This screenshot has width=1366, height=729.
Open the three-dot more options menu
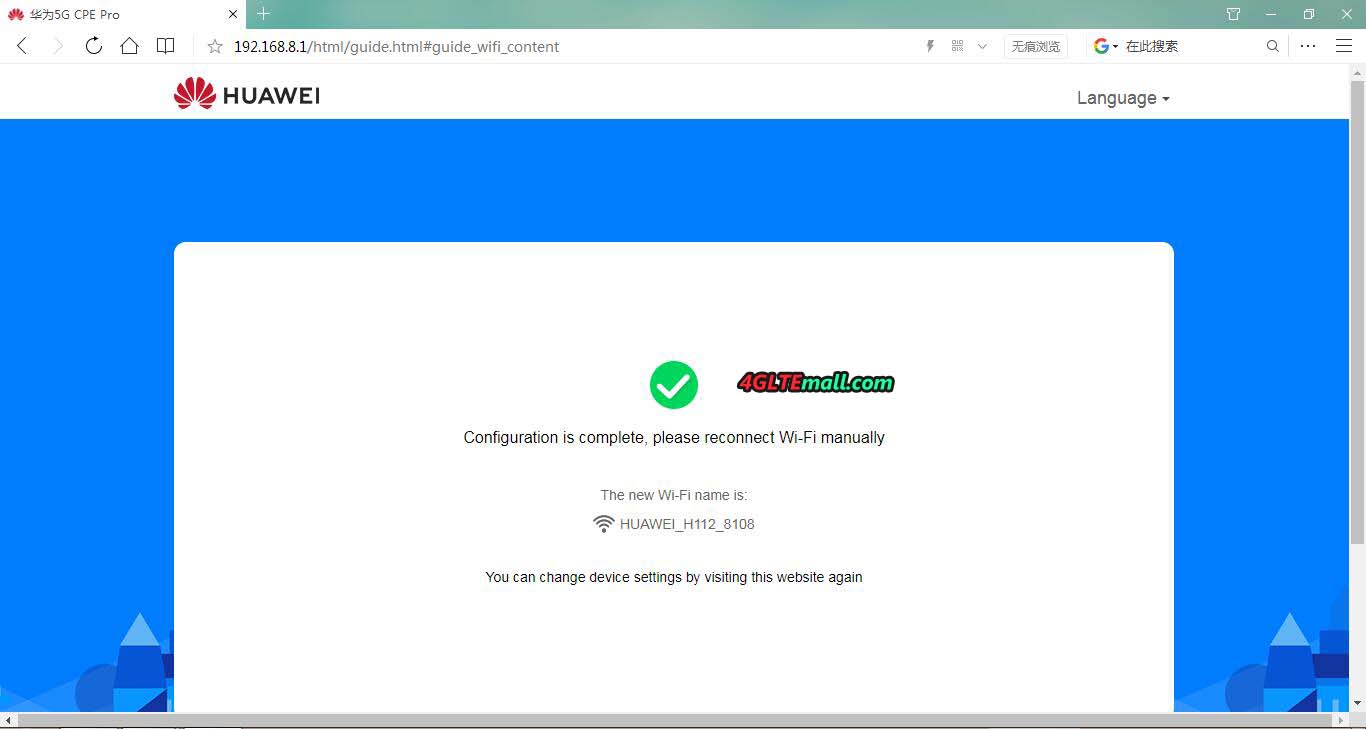point(1308,46)
